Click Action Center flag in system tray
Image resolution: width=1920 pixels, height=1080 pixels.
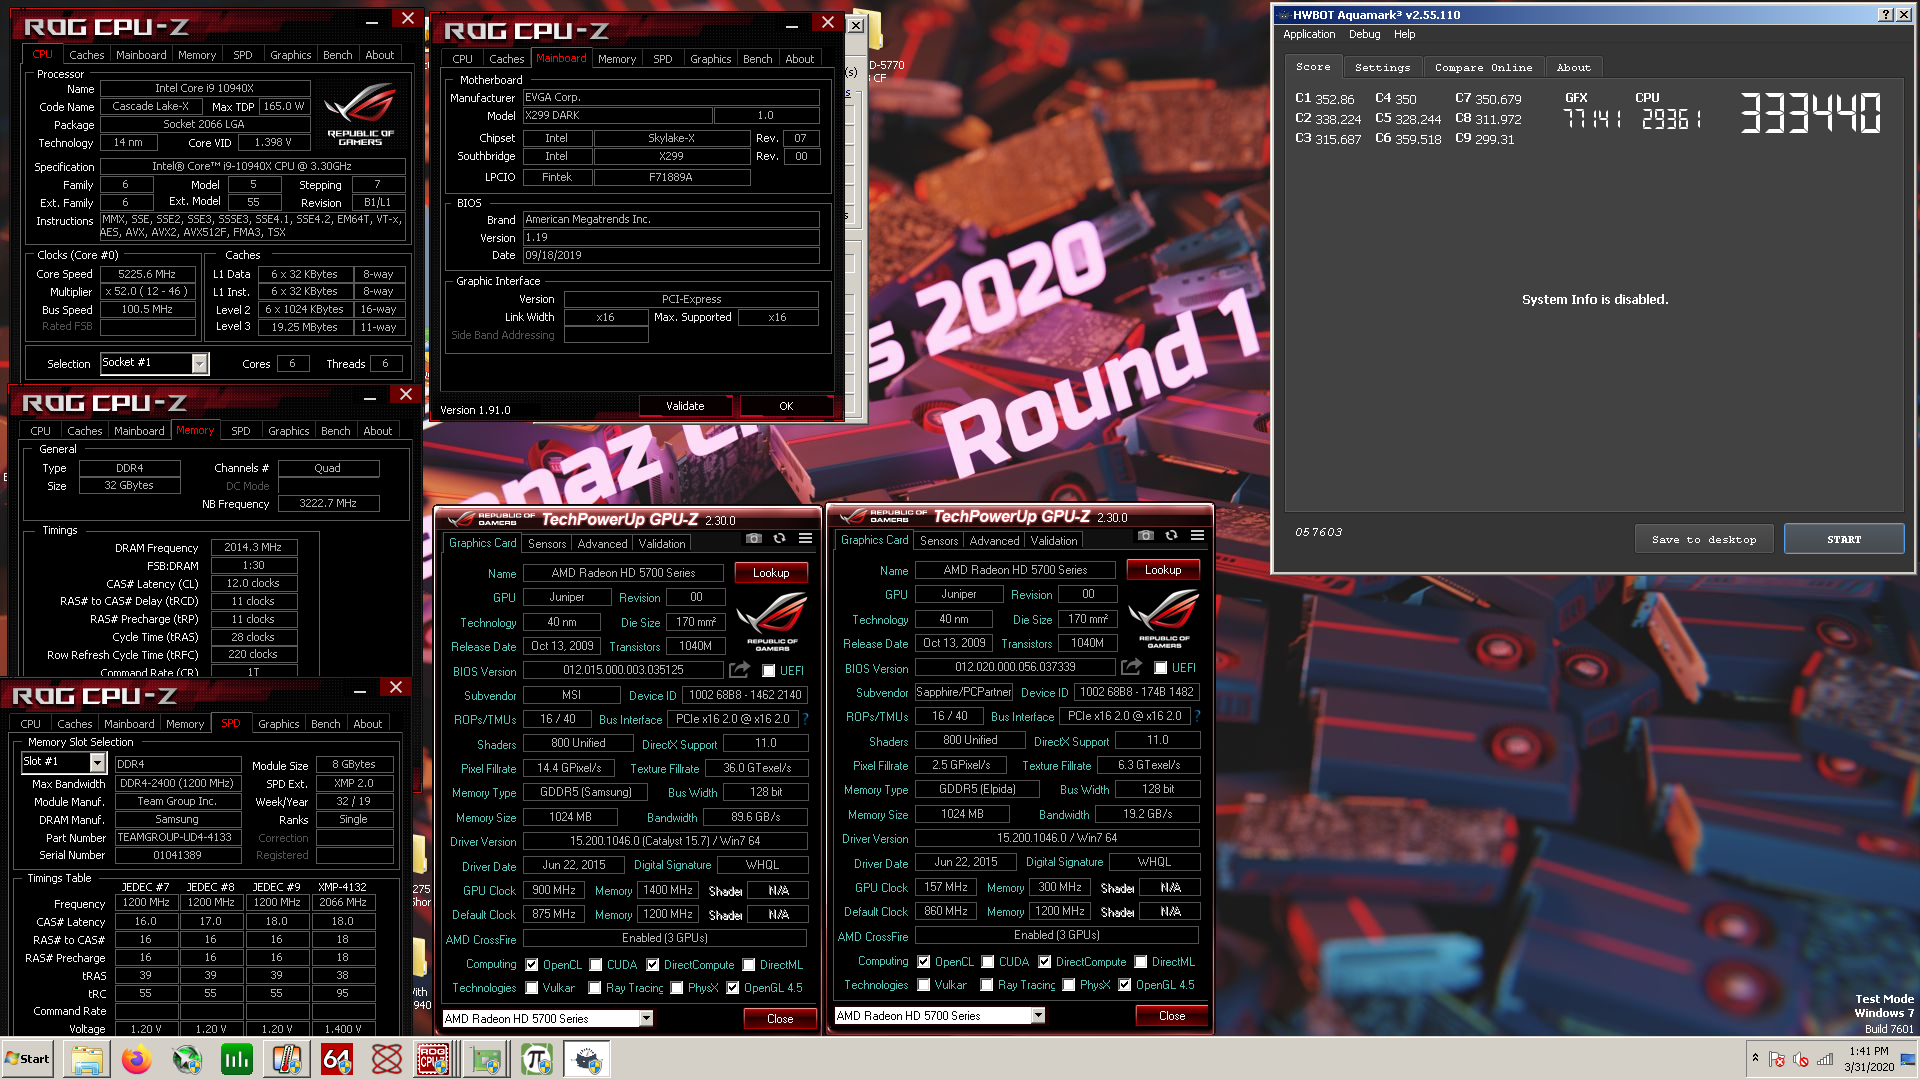pyautogui.click(x=1777, y=1059)
